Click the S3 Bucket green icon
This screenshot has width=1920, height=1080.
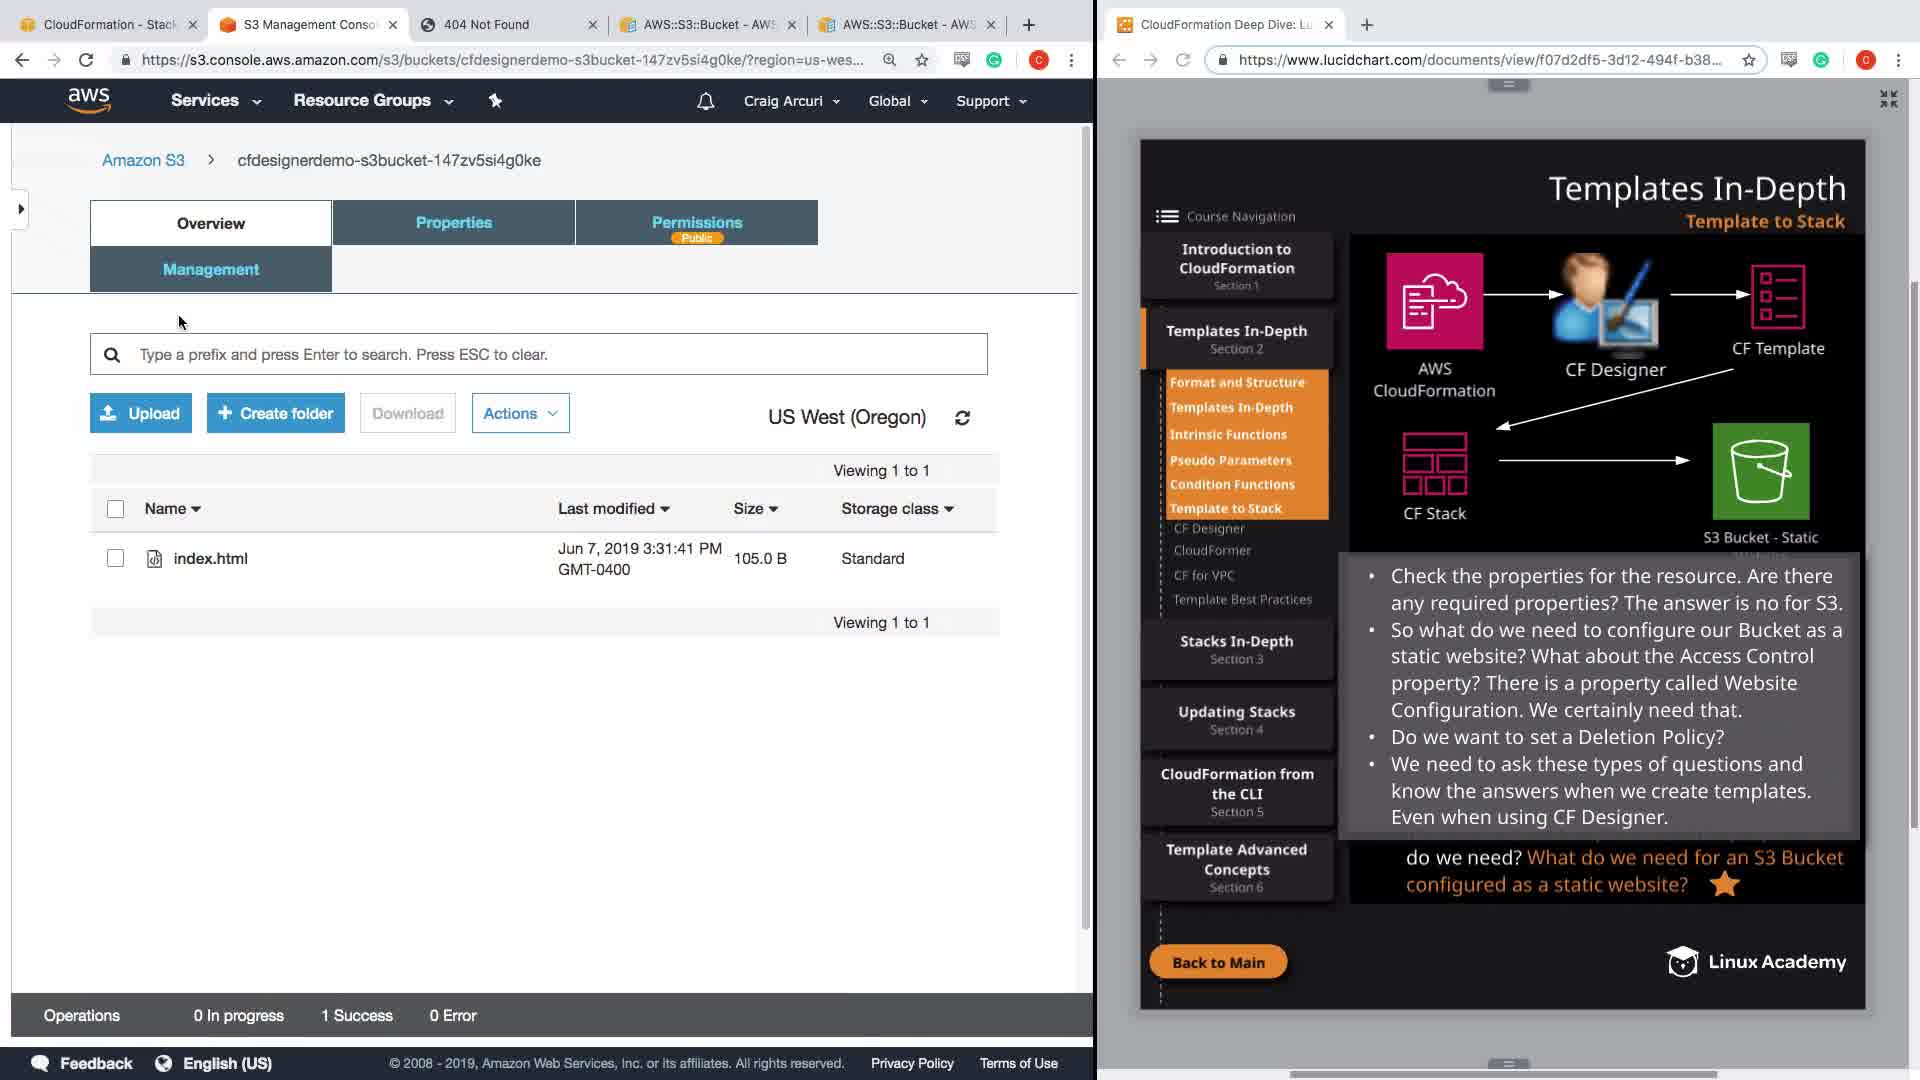point(1760,471)
